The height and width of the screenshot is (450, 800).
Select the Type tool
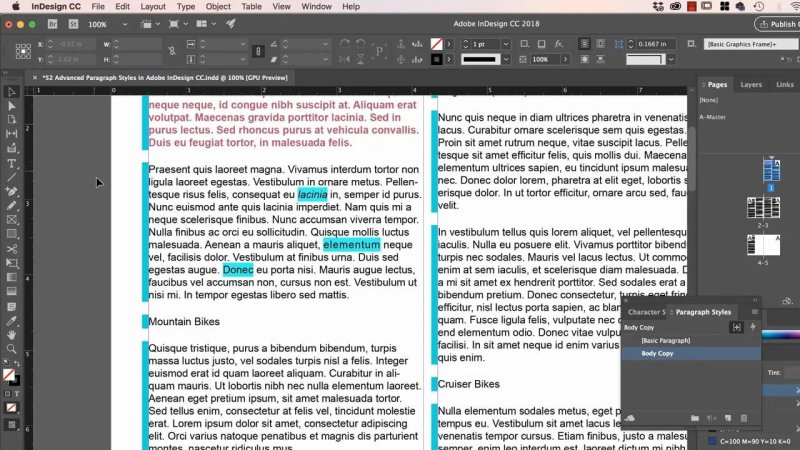[11, 164]
